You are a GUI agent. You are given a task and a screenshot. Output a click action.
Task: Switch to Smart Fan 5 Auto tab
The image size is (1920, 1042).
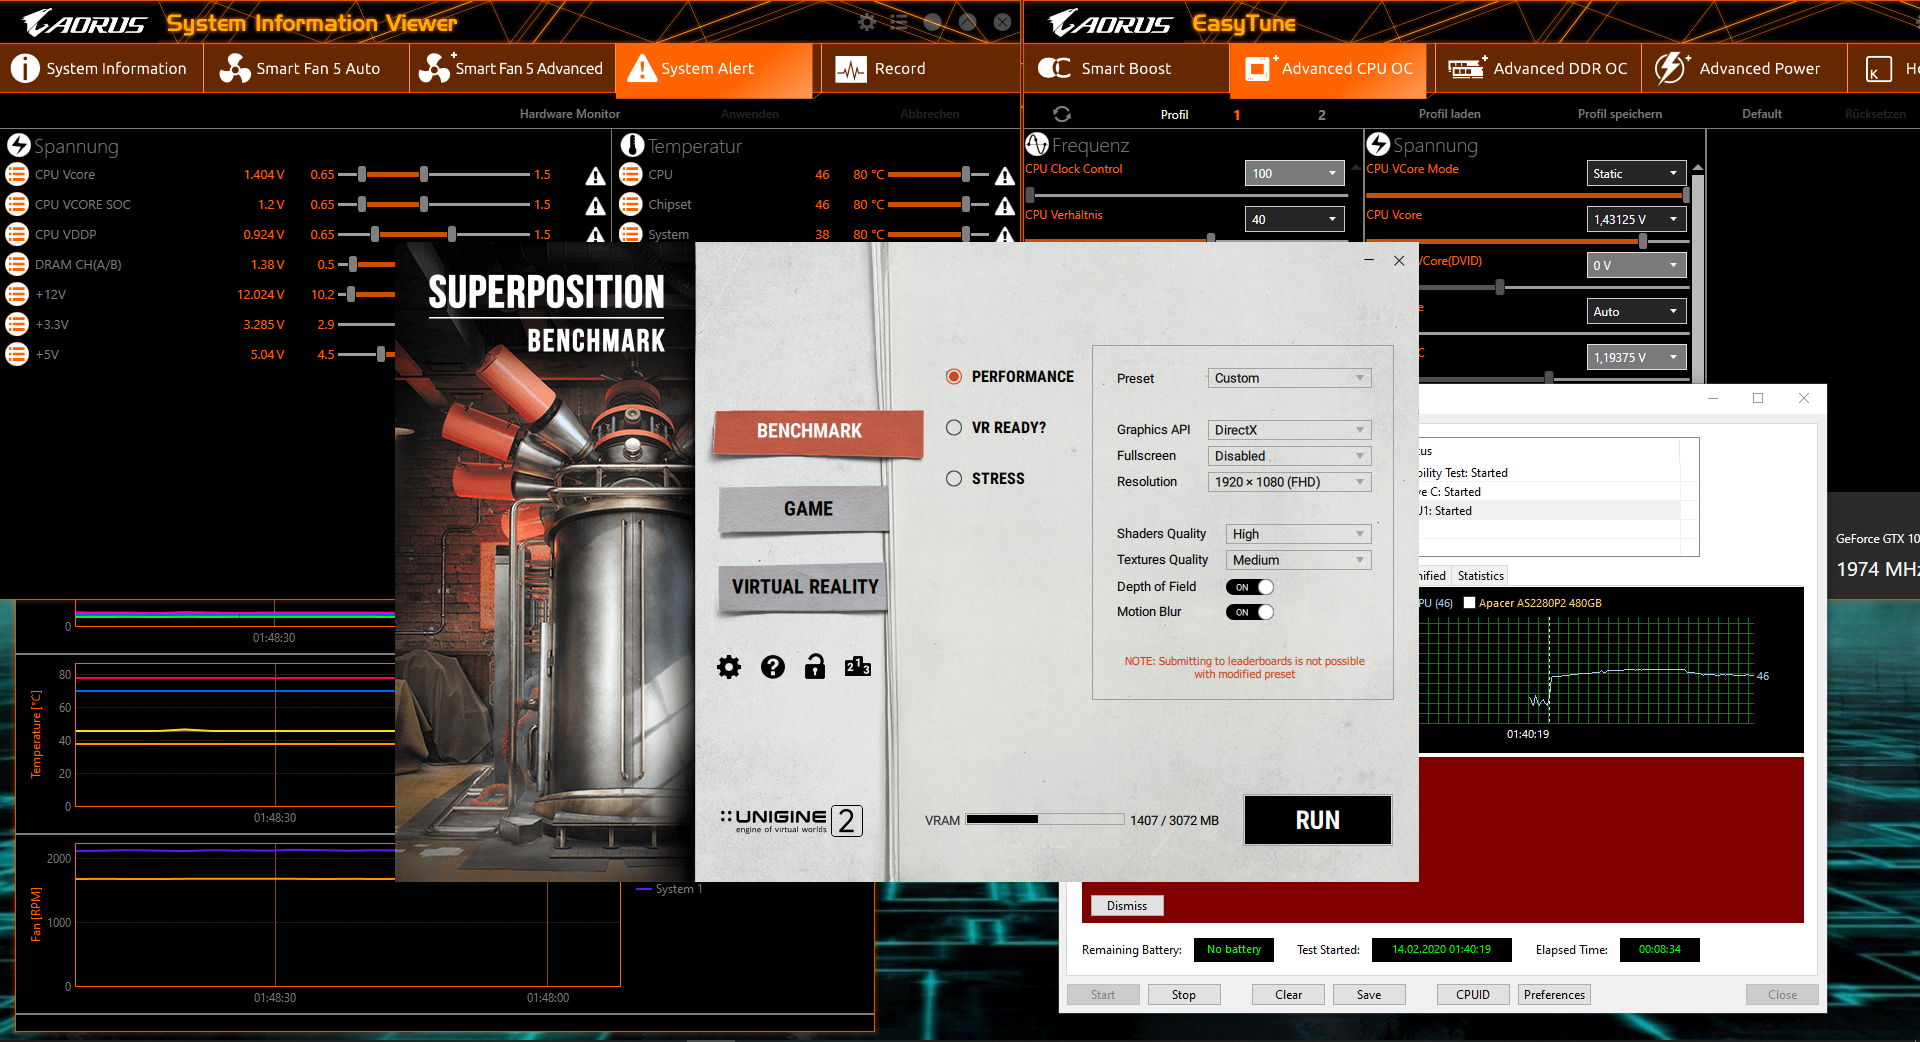pos(305,68)
